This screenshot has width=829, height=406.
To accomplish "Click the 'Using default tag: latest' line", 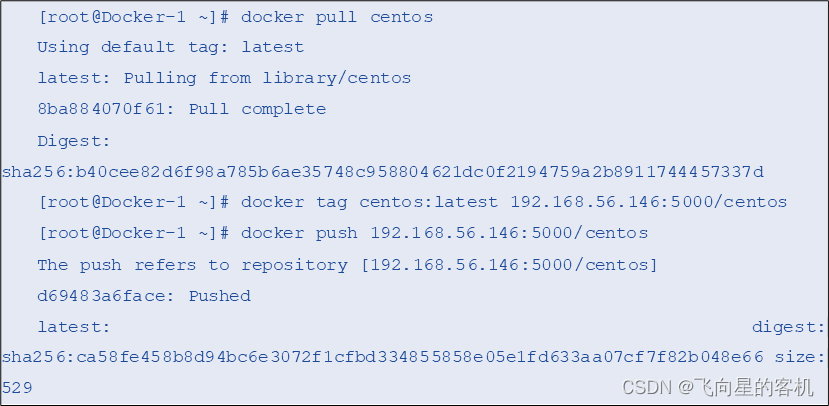I will pos(170,47).
